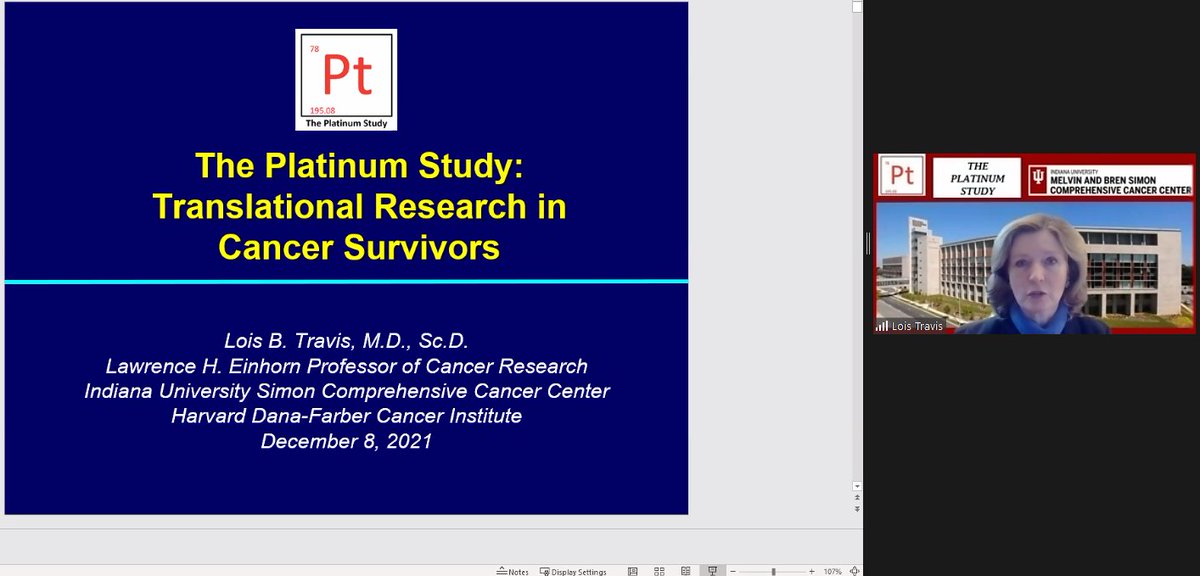Open the Notes pane from status bar
Viewport: 1200px width, 576px height.
click(512, 572)
